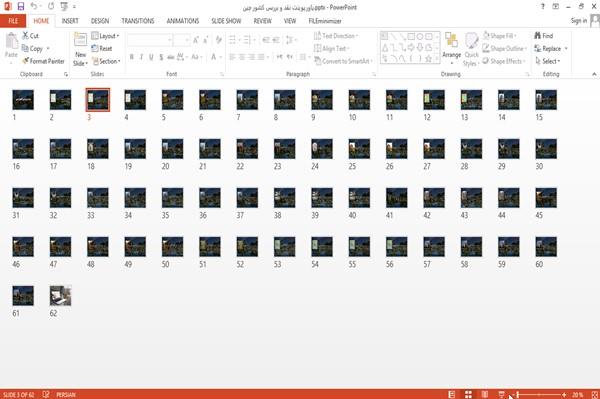Select slide thumbnail 24
This screenshot has width=600, height=399.
pos(322,149)
